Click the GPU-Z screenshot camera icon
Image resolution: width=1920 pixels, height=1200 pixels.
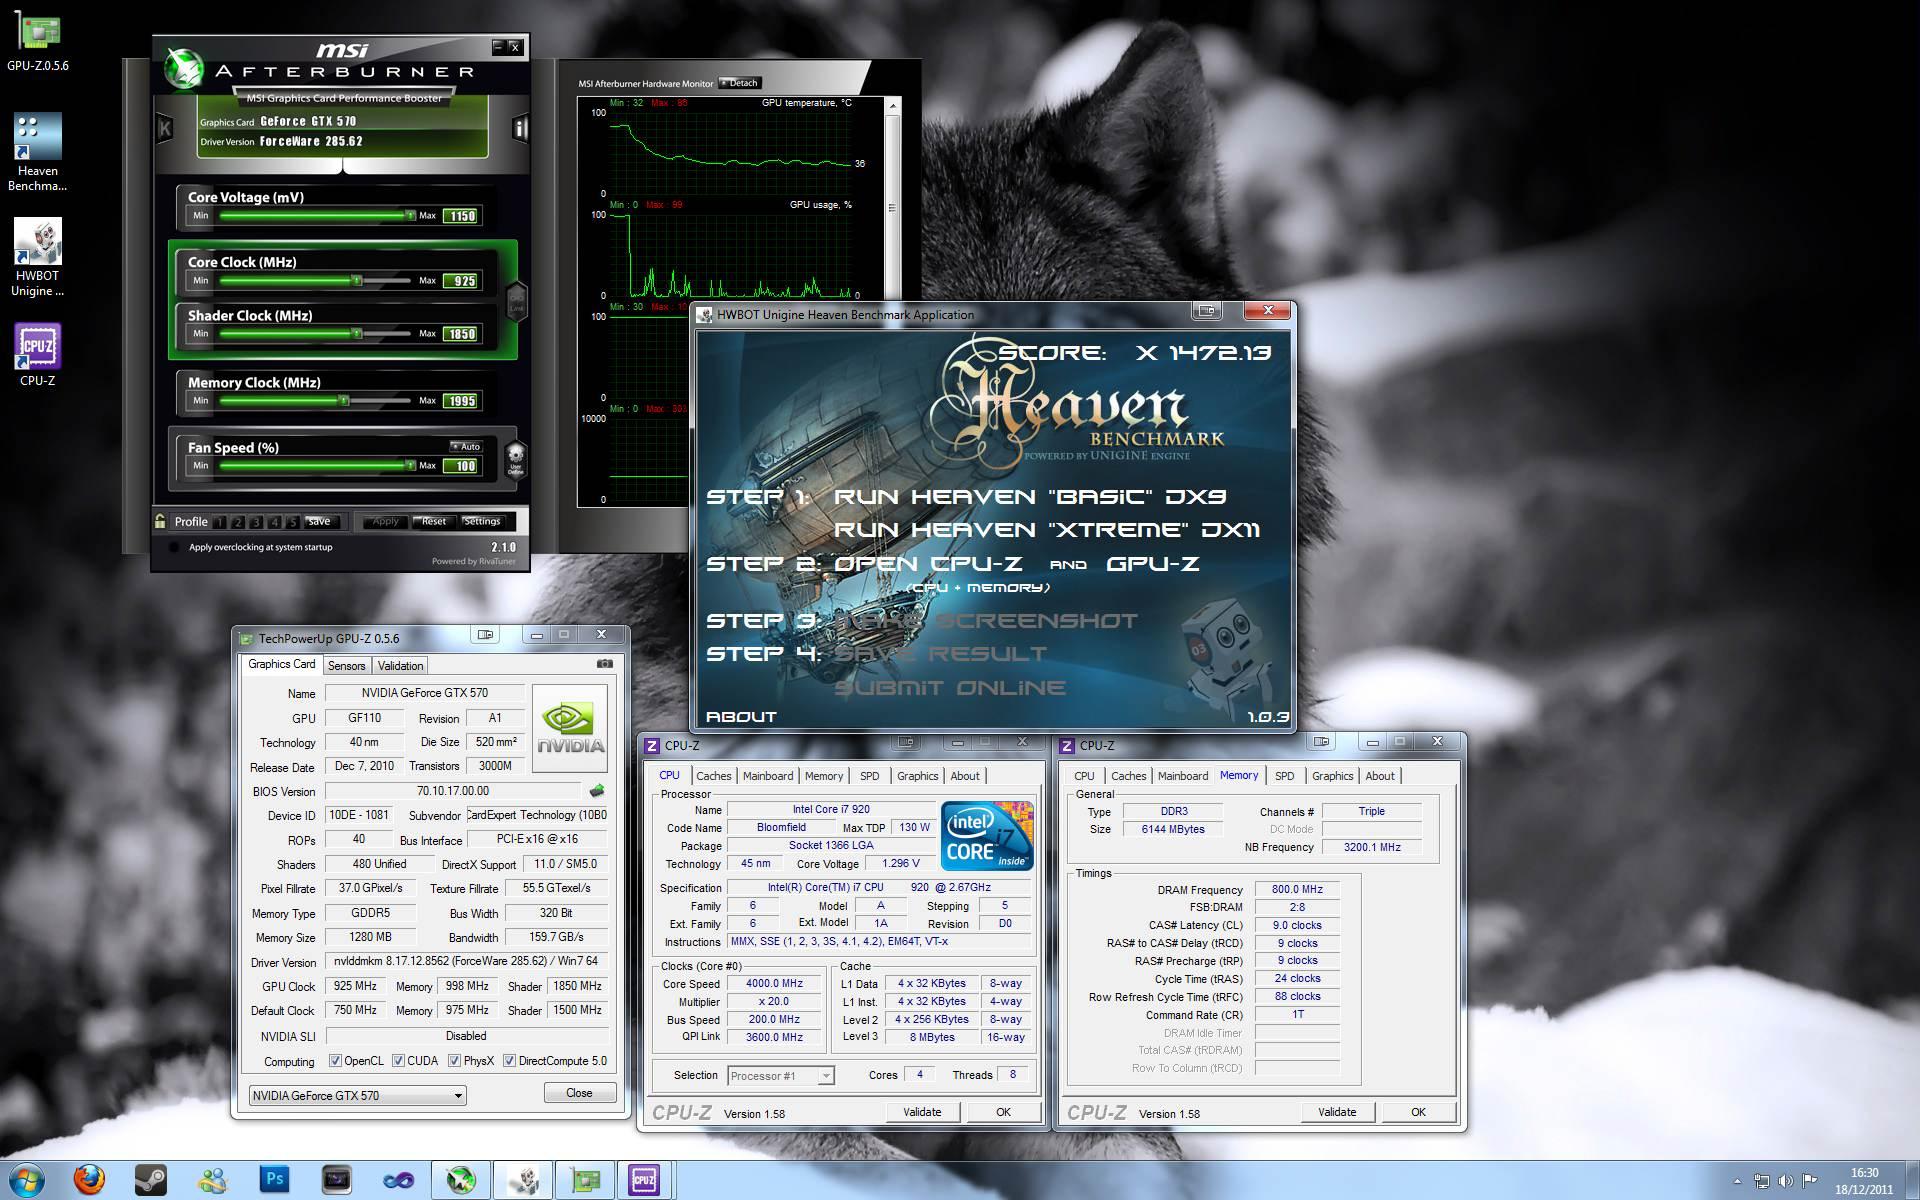(x=604, y=664)
